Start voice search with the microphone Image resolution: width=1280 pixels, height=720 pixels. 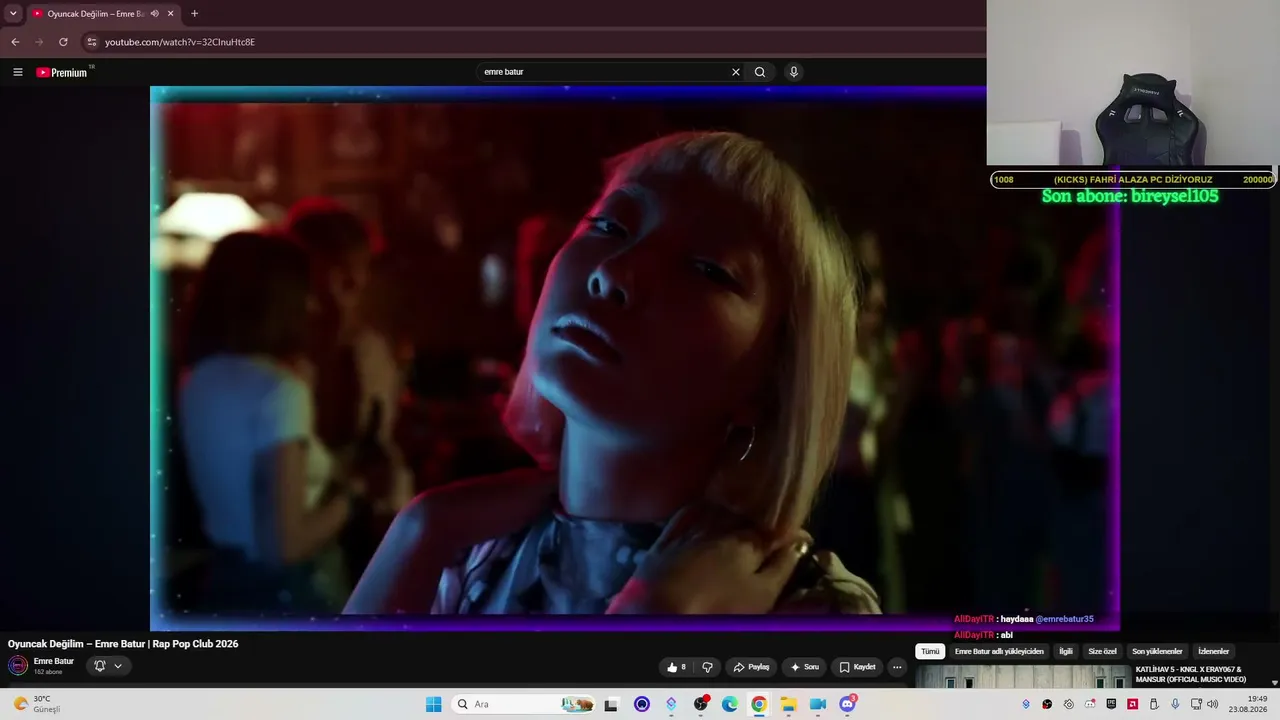coord(794,72)
